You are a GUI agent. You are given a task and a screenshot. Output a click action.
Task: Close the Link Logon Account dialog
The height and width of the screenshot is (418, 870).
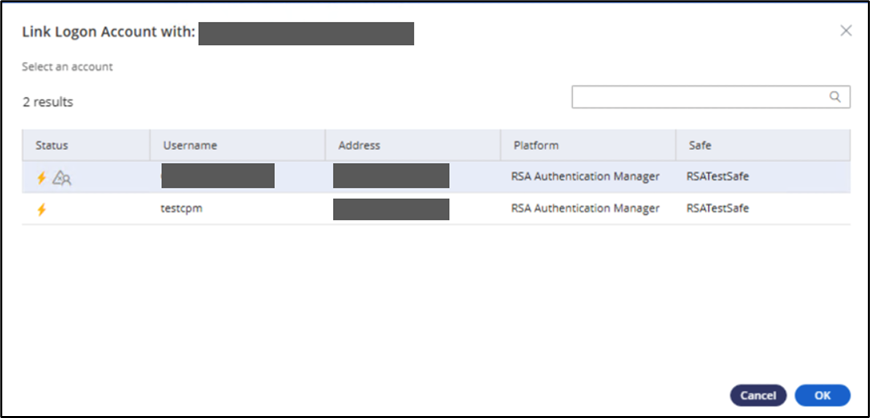[846, 31]
